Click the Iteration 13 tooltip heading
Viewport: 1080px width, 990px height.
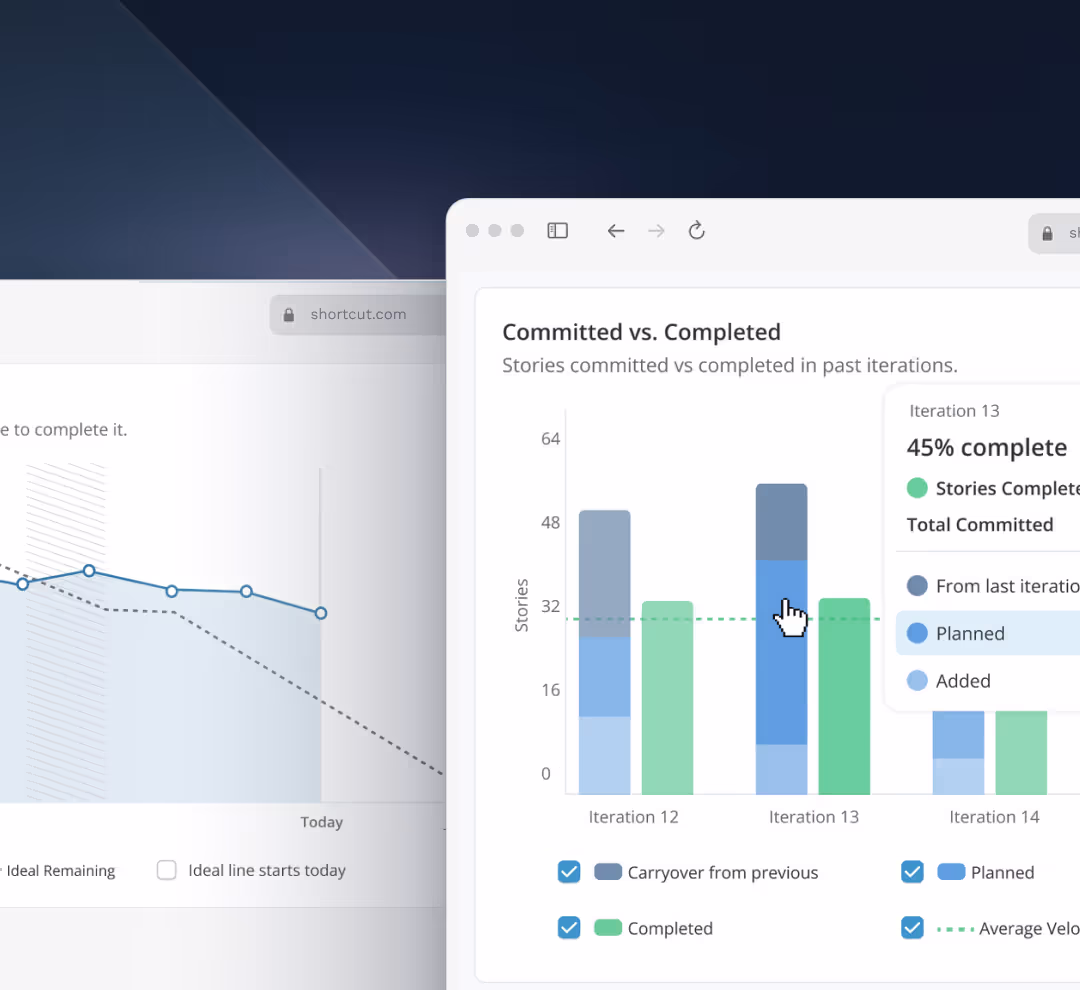(954, 411)
